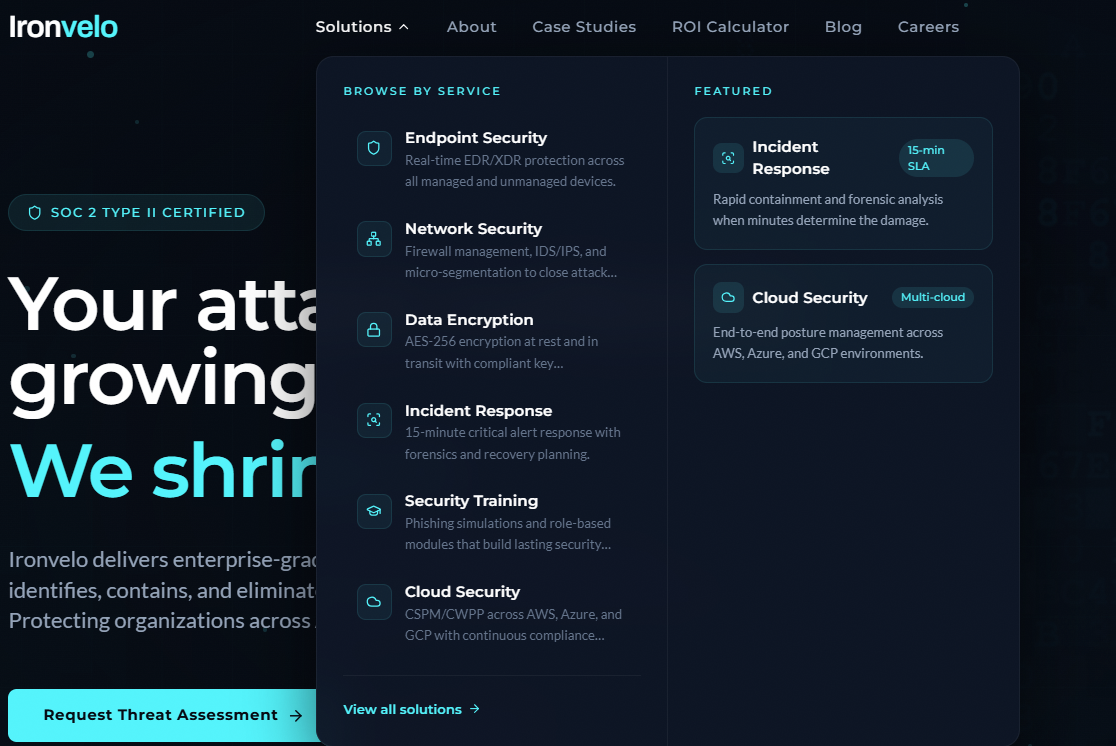Click the Data Encryption padlock icon

coord(374,330)
